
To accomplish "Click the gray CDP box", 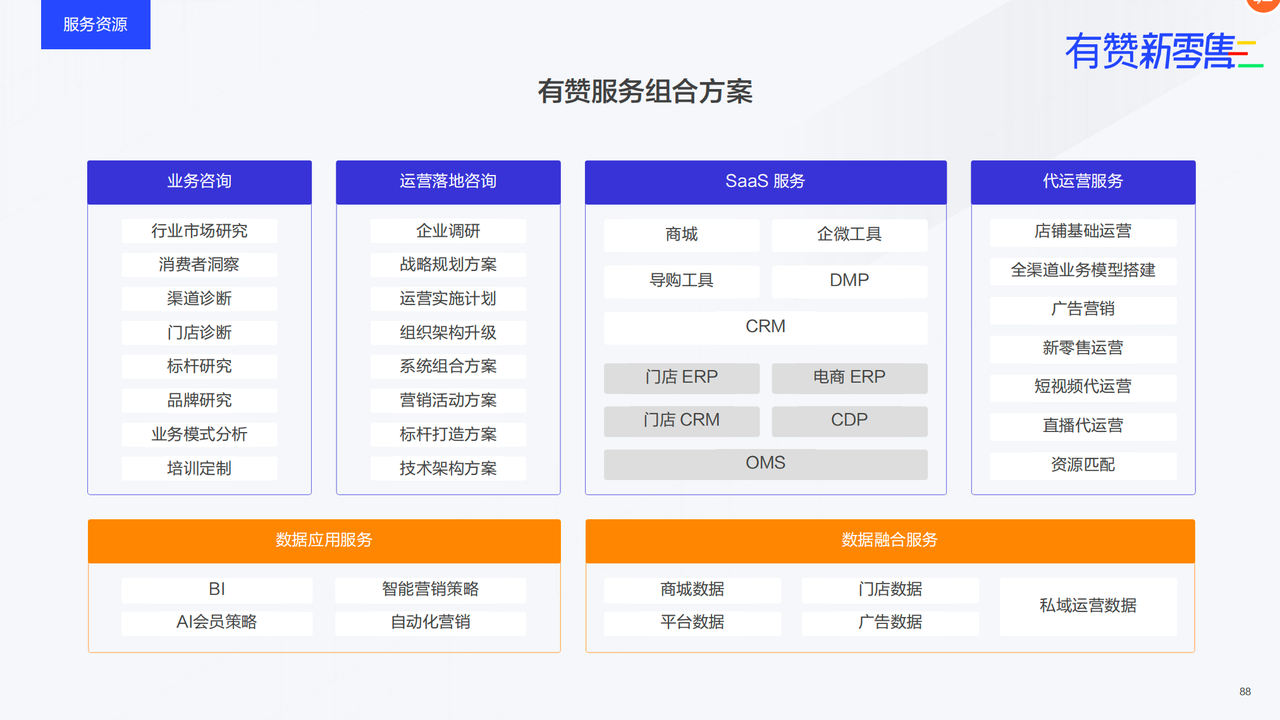I will pyautogui.click(x=849, y=421).
